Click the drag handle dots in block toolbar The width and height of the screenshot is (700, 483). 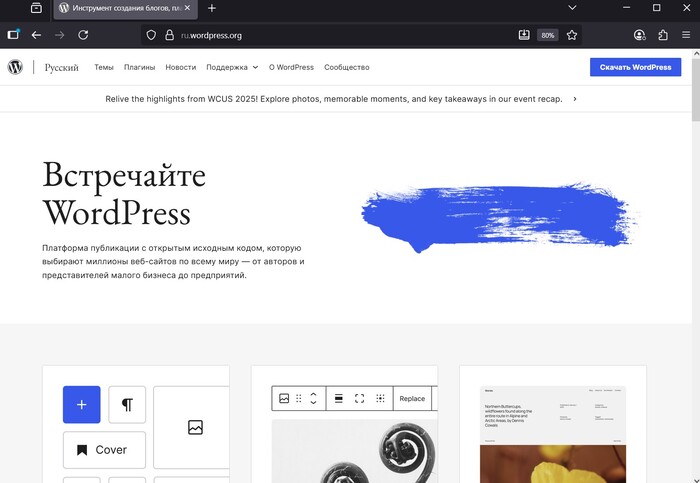click(299, 398)
